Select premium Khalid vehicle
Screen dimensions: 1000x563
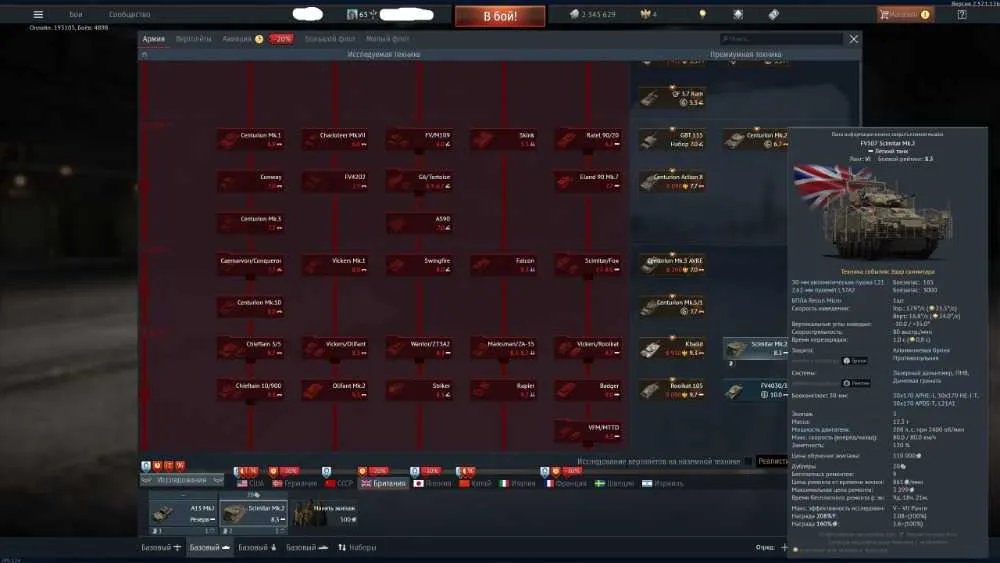pyautogui.click(x=672, y=348)
